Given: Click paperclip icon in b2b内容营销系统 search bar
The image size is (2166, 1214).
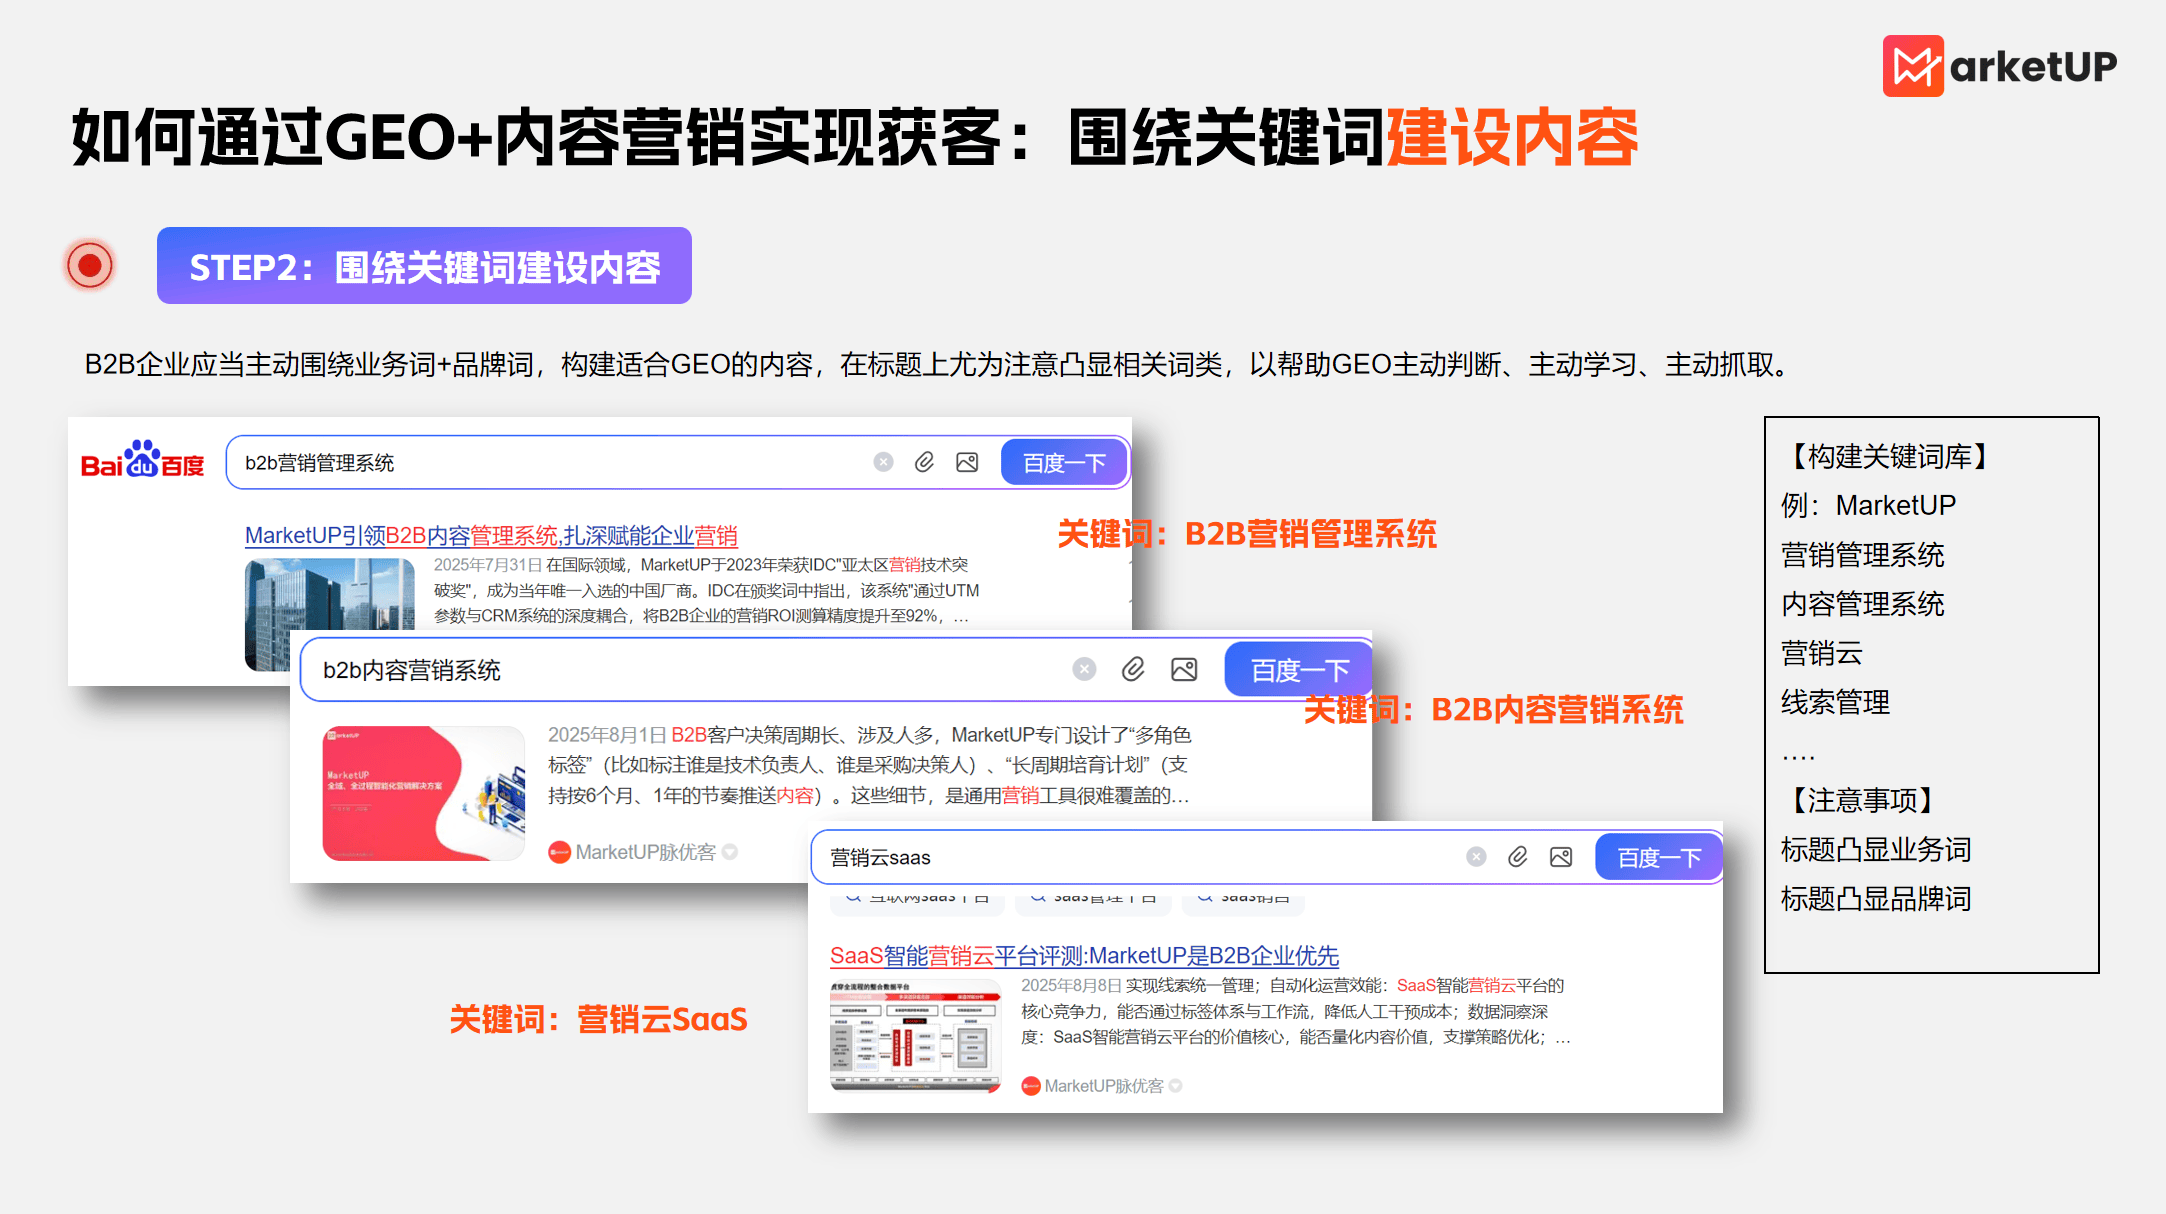Looking at the screenshot, I should (x=1133, y=669).
